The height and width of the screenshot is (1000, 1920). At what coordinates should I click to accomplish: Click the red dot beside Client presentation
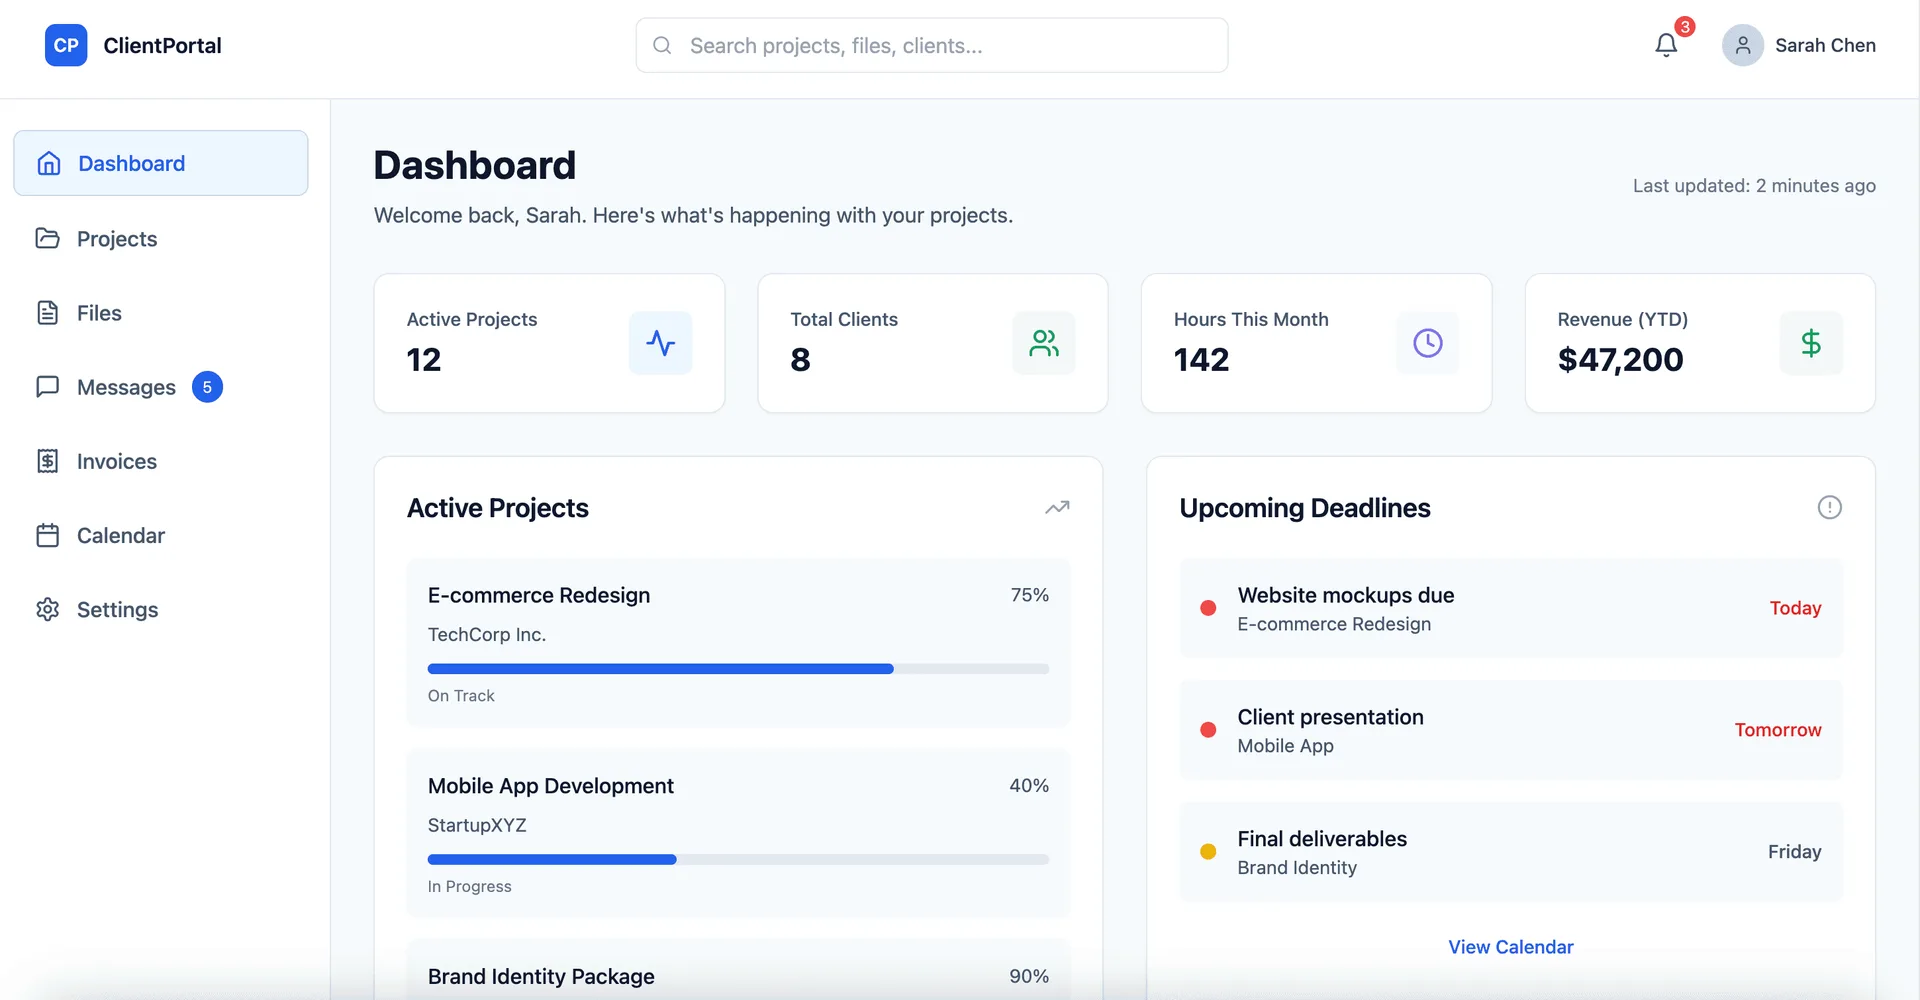coord(1208,730)
